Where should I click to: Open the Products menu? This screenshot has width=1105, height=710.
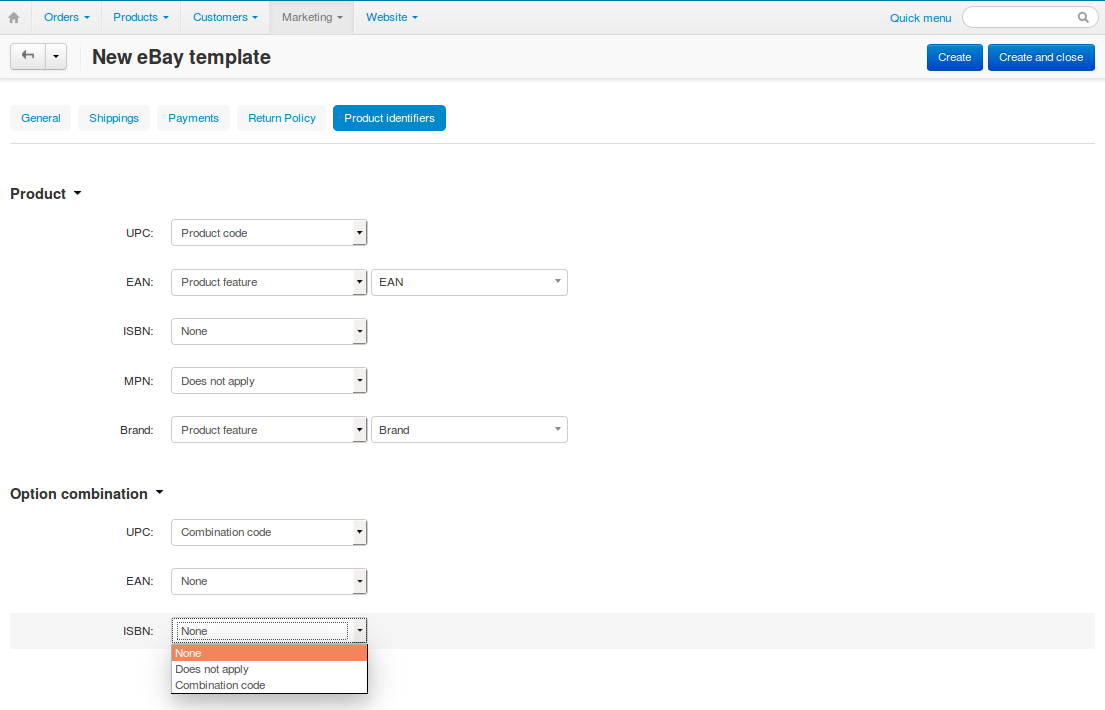(x=141, y=18)
